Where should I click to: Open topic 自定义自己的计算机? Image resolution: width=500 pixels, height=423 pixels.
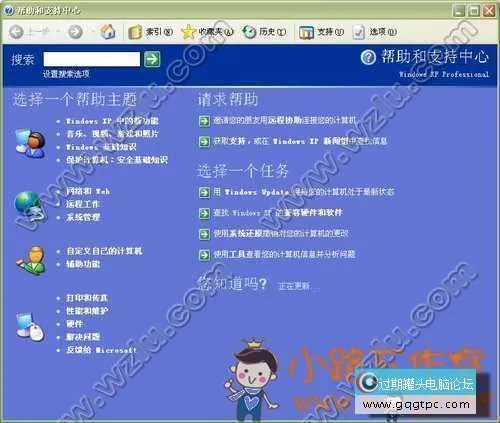coord(104,251)
